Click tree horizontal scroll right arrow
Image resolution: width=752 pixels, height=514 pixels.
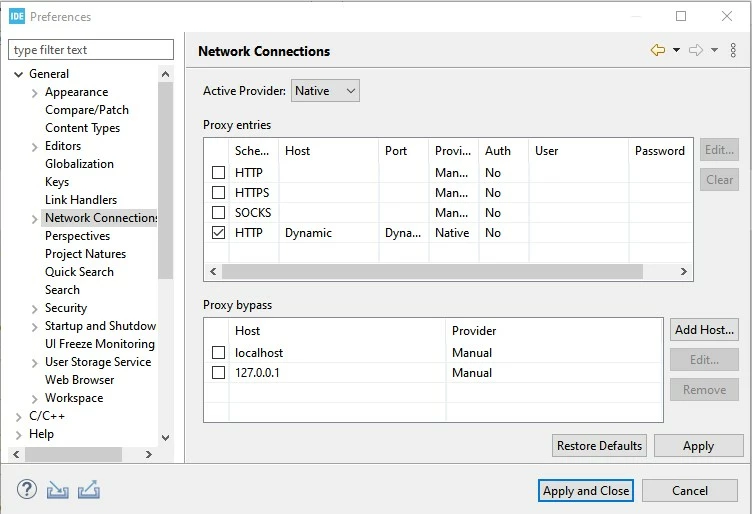point(149,454)
